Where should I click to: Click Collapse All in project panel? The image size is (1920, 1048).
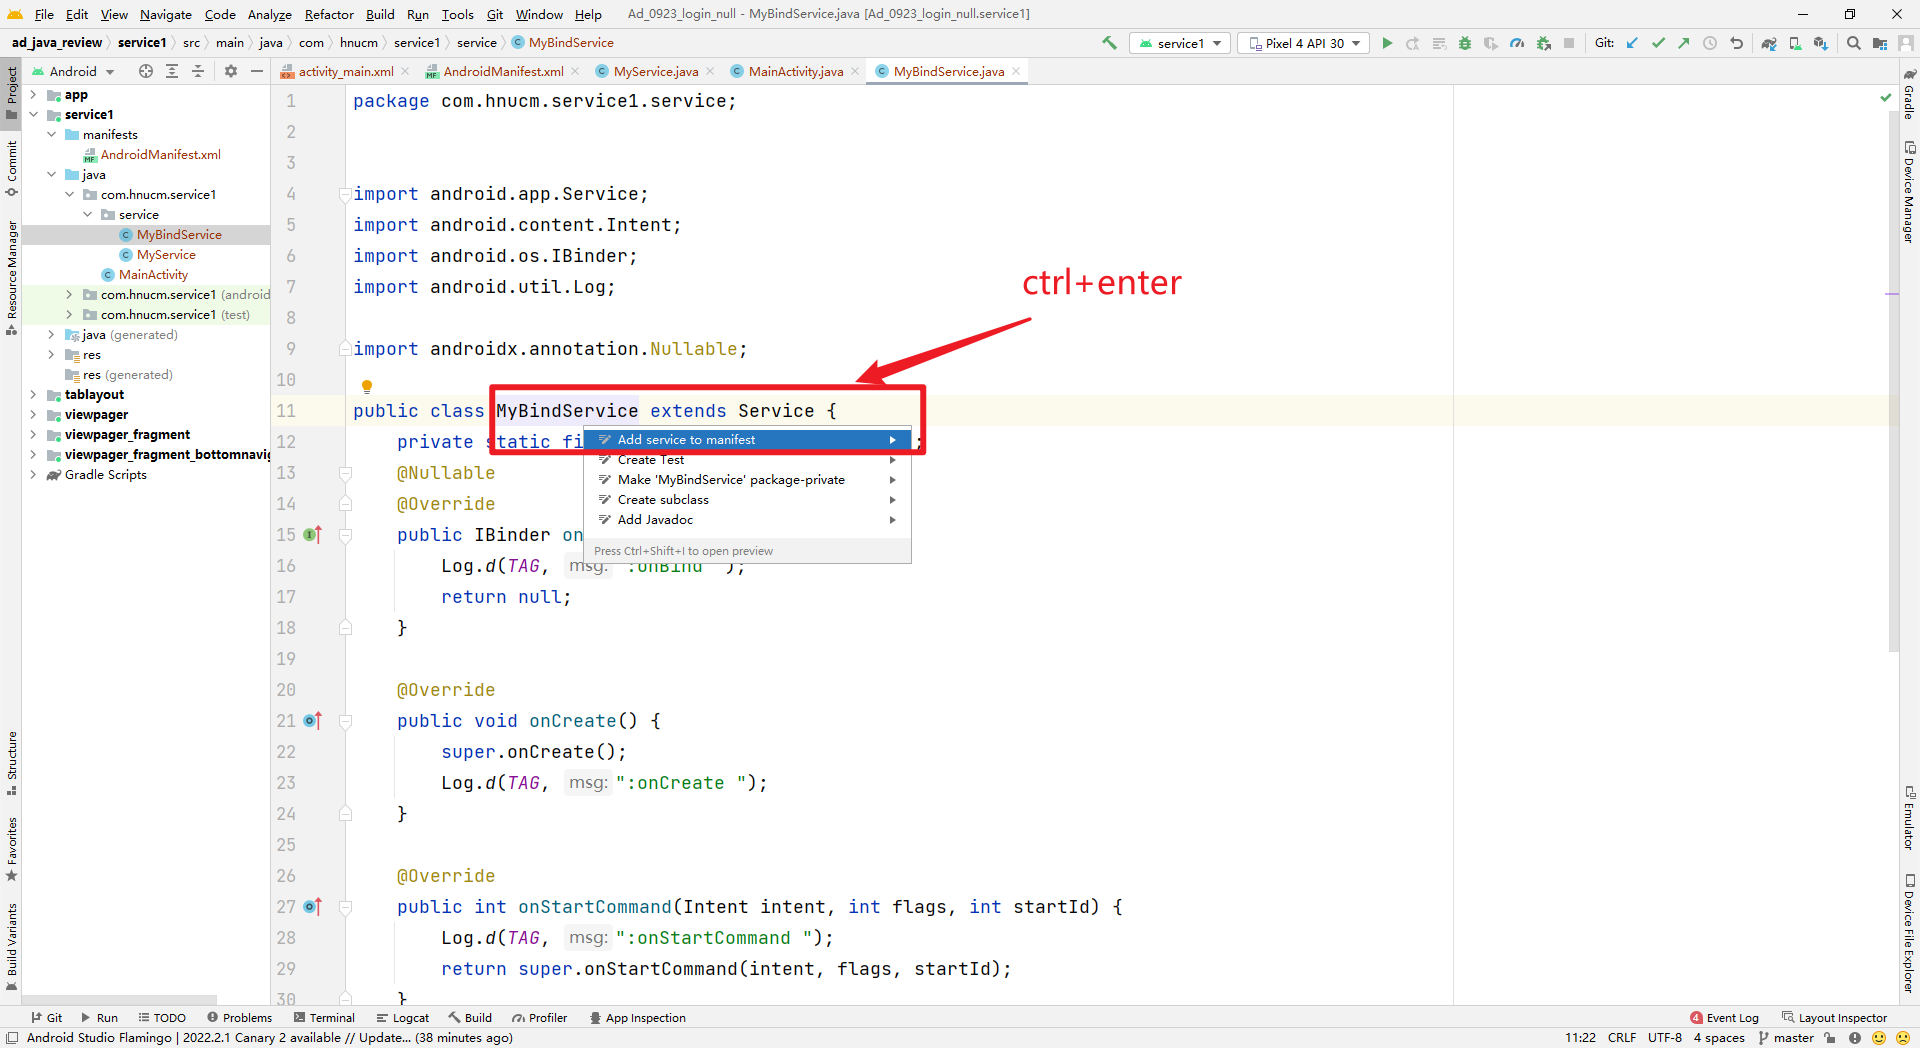[198, 71]
